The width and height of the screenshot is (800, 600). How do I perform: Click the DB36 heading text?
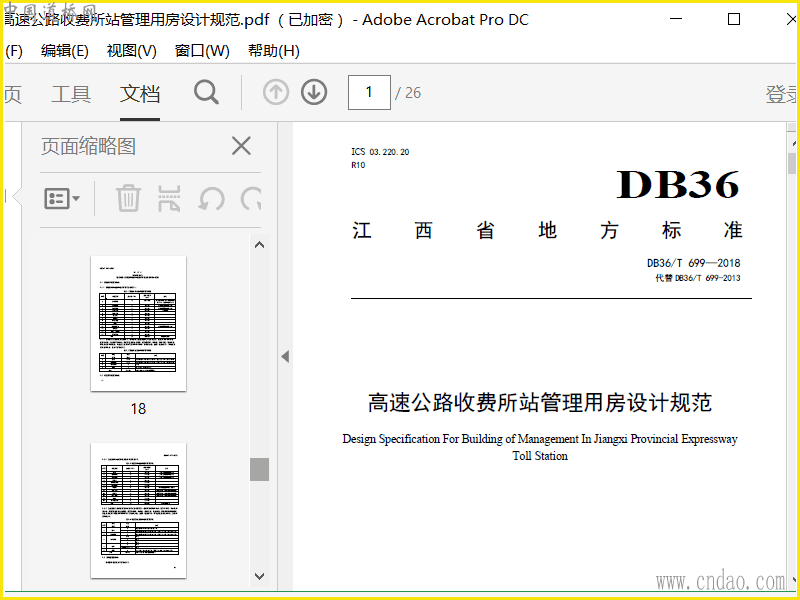[x=678, y=184]
